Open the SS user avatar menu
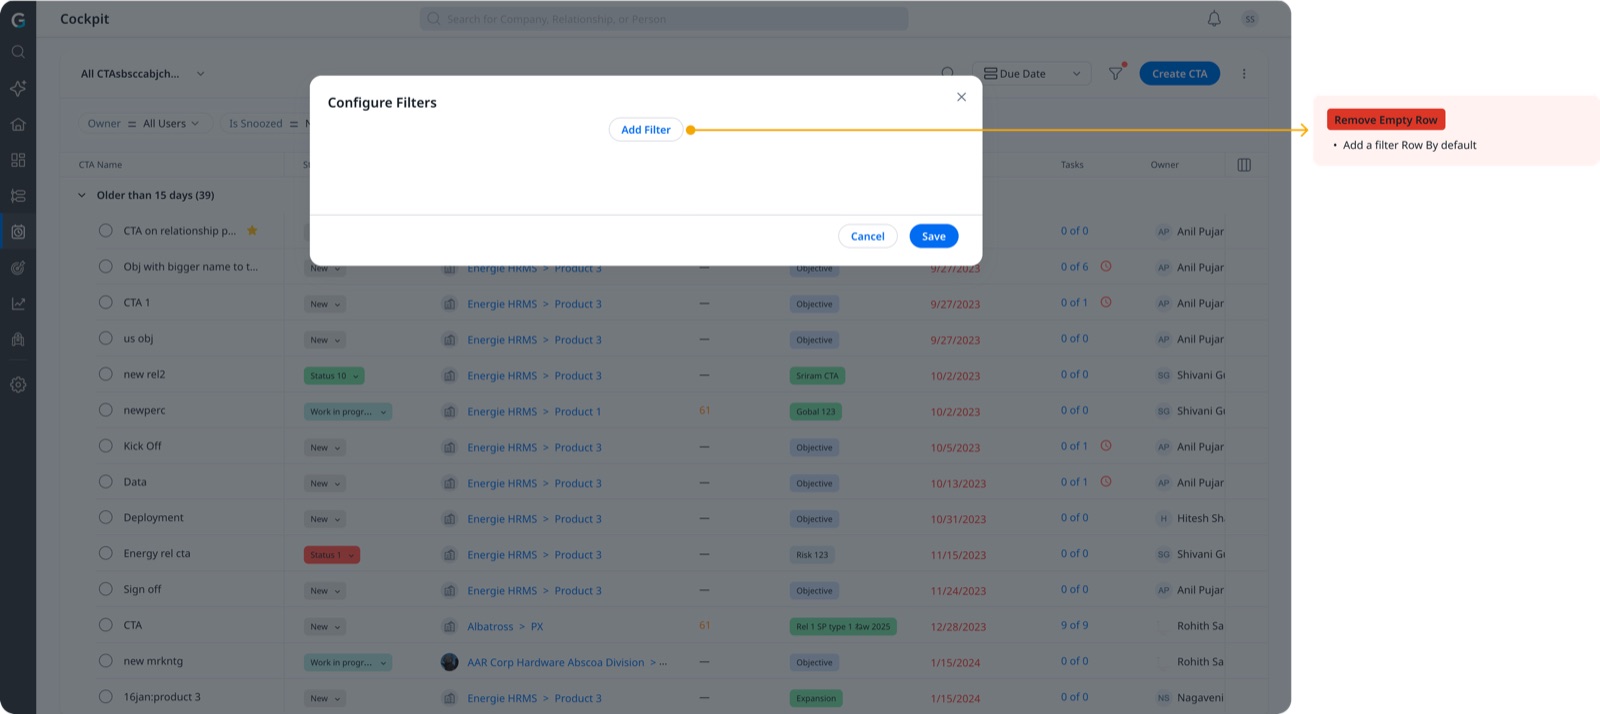Viewport: 1600px width, 714px height. point(1250,19)
